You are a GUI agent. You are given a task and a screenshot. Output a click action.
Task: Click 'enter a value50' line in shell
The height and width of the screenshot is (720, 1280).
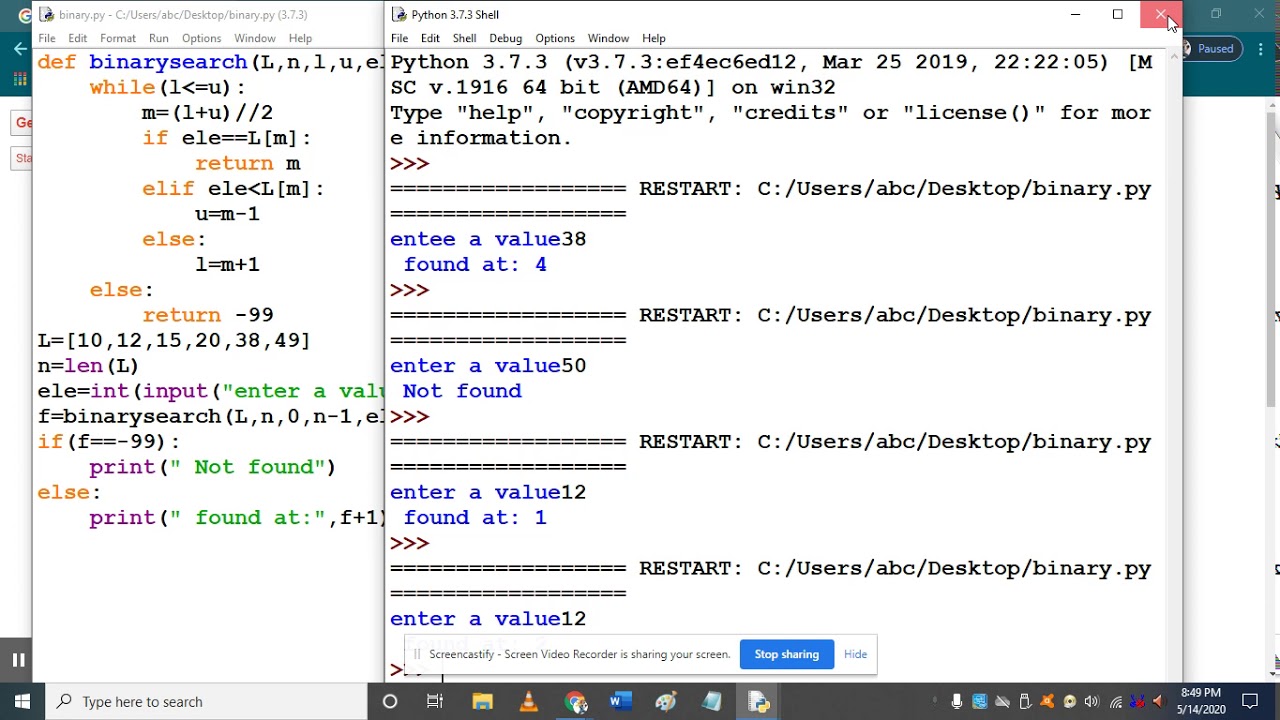point(488,366)
